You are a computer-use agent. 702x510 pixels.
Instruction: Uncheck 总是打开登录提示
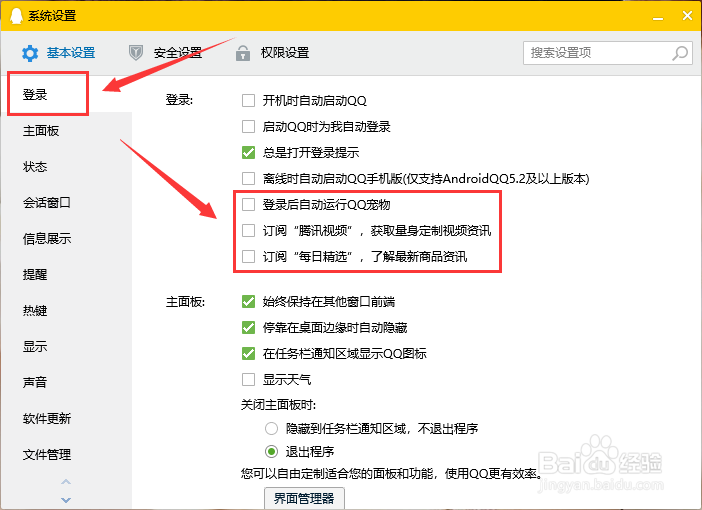(248, 152)
